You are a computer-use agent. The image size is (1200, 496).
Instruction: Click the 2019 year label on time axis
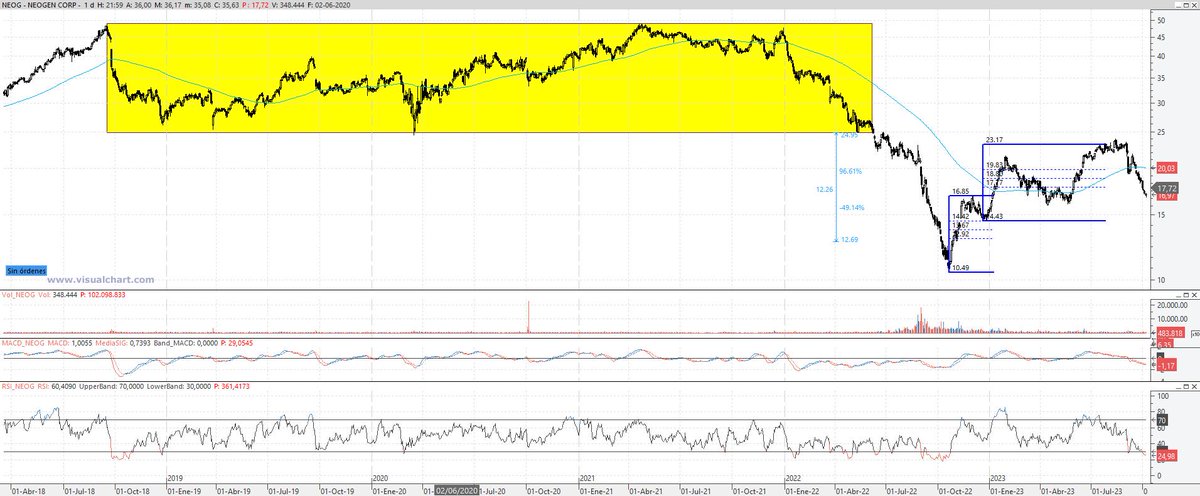tap(175, 477)
